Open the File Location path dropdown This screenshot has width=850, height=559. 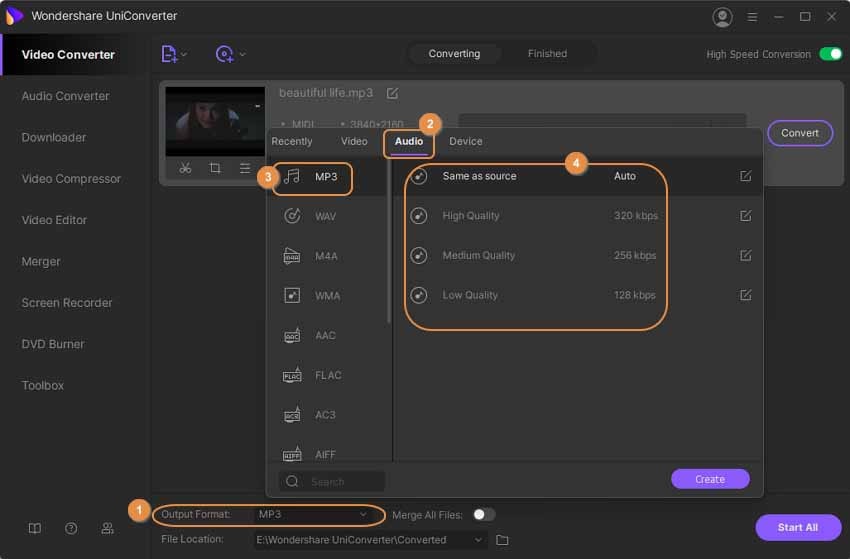[478, 539]
